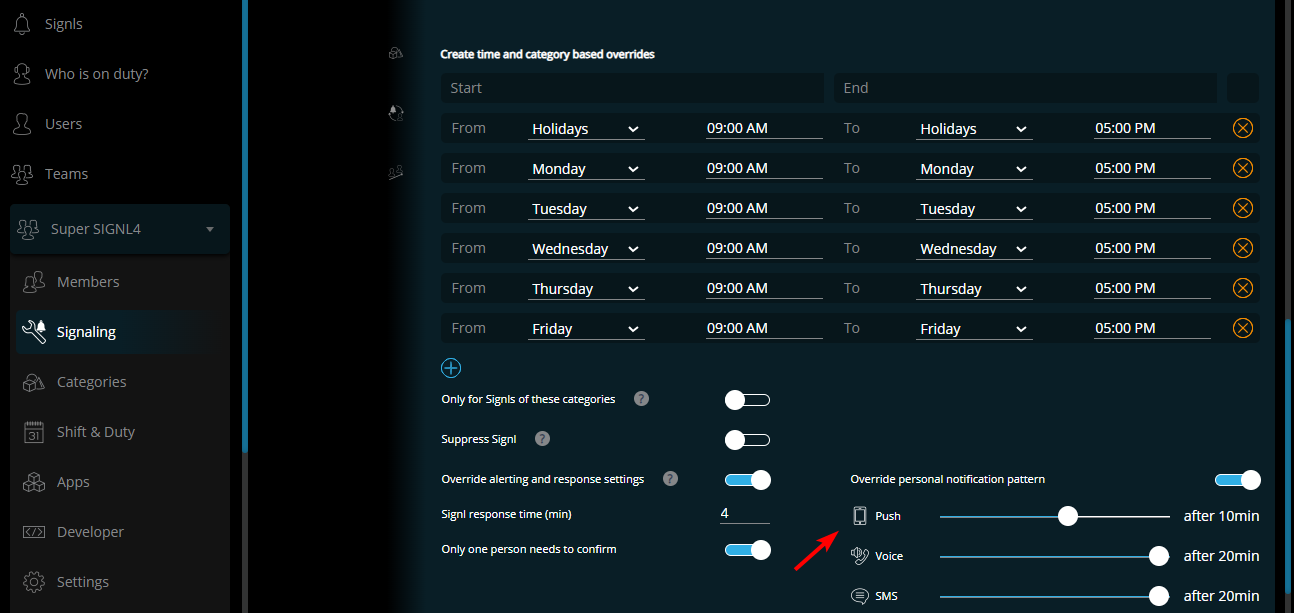Click help icon next to Suppress Signl
Image resolution: width=1294 pixels, height=613 pixels.
click(x=542, y=439)
